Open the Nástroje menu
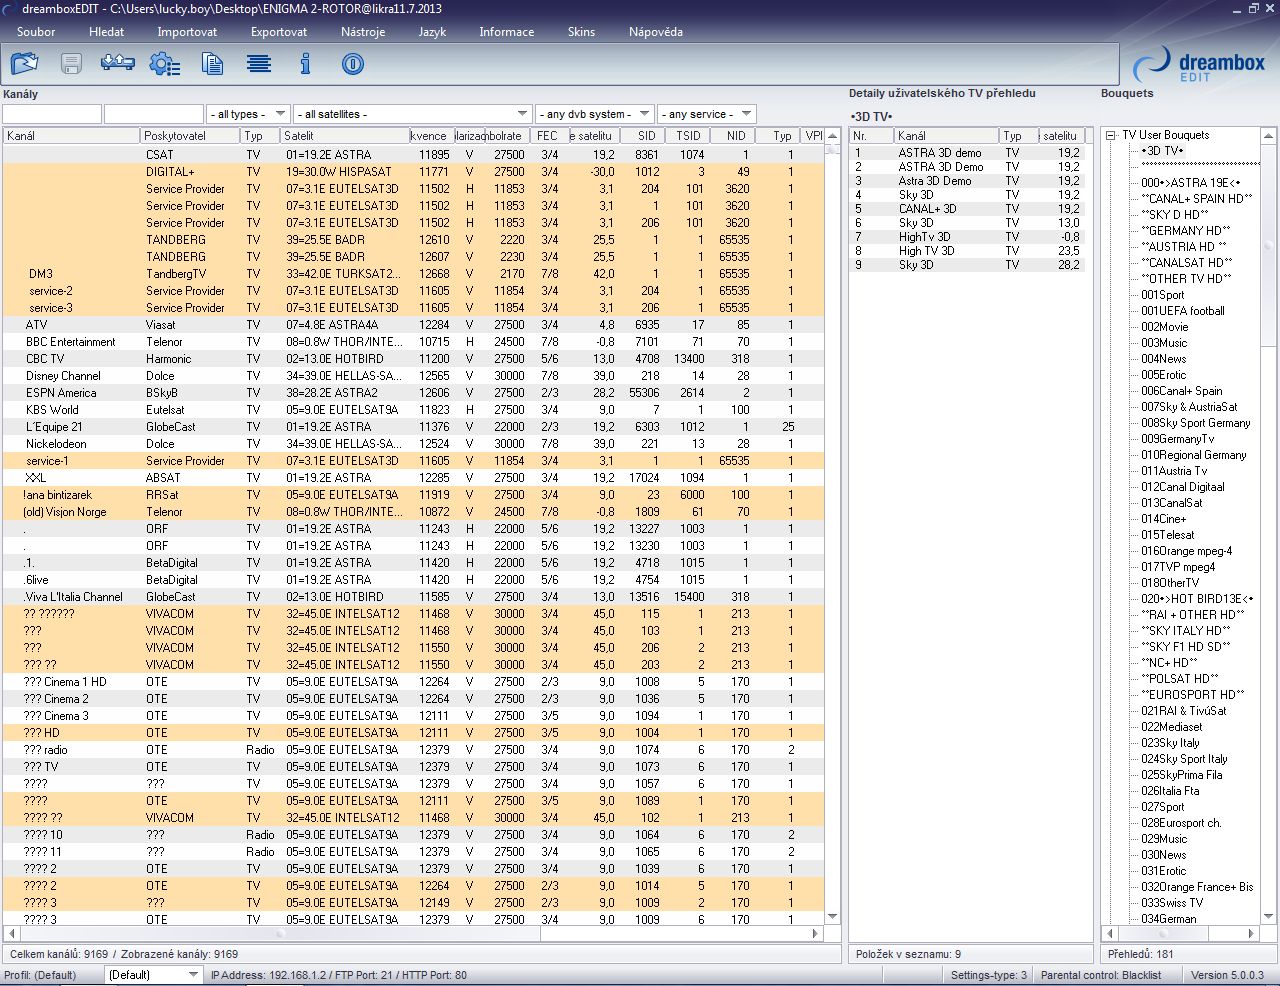This screenshot has height=986, width=1280. [363, 32]
